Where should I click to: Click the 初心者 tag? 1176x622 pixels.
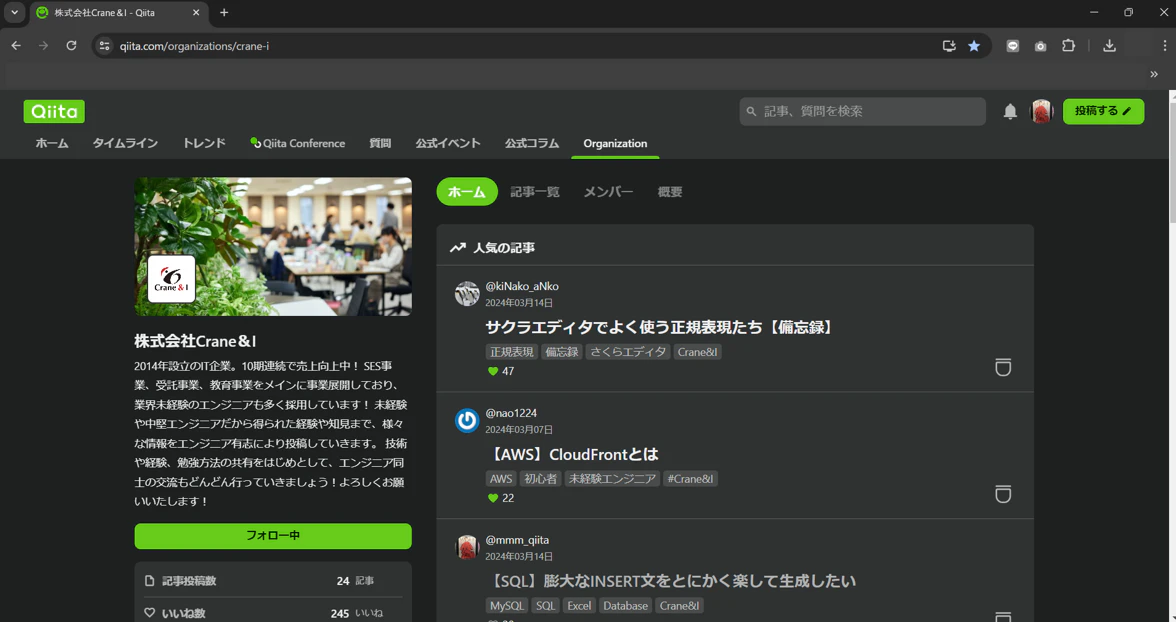pos(540,479)
